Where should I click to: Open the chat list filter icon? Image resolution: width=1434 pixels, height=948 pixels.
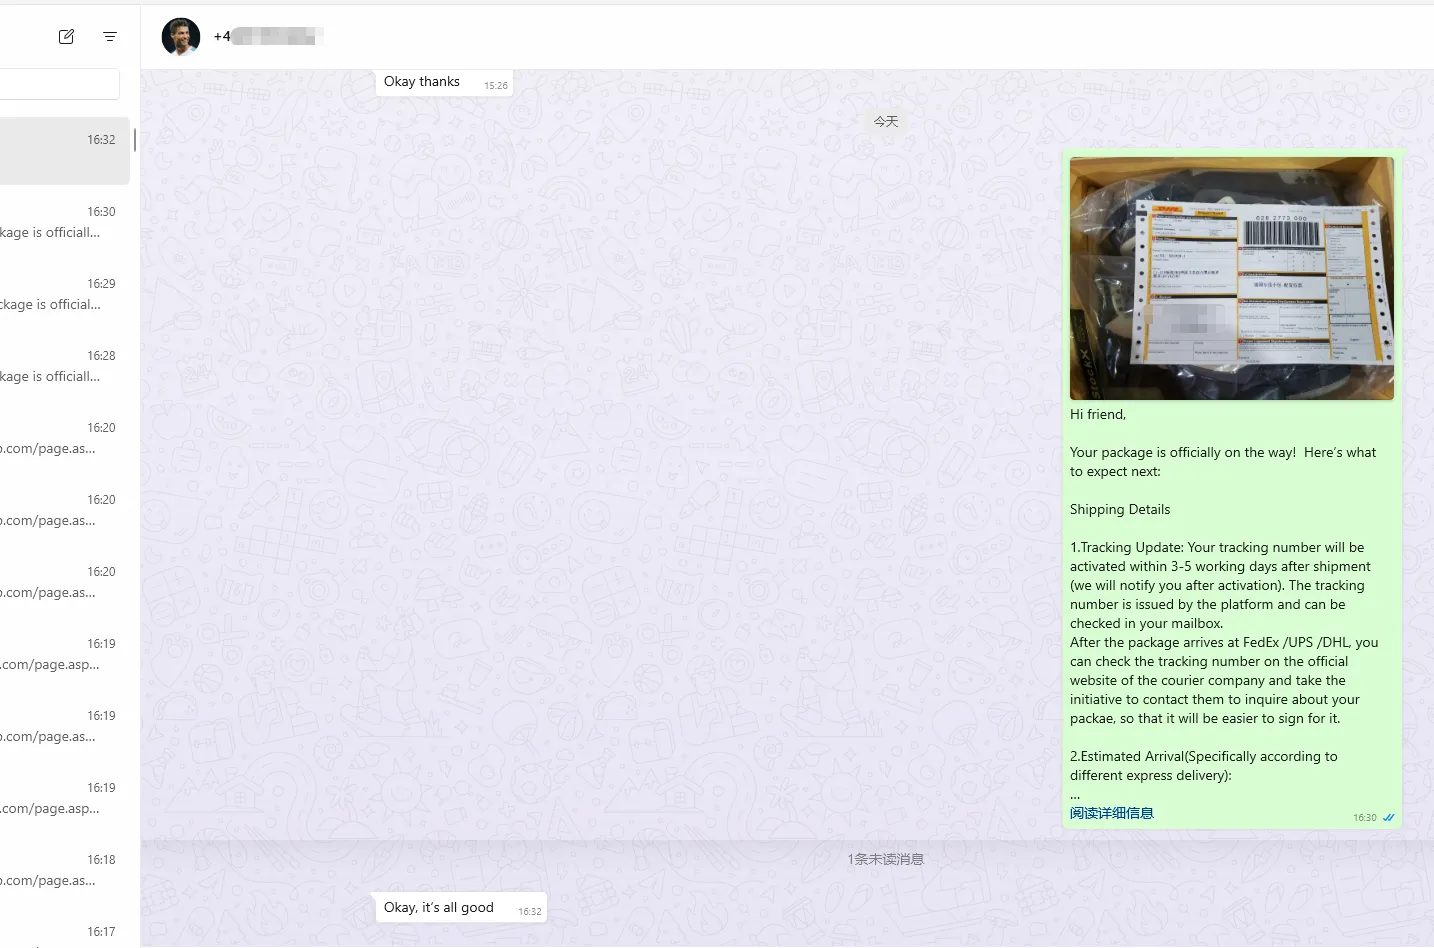point(110,37)
